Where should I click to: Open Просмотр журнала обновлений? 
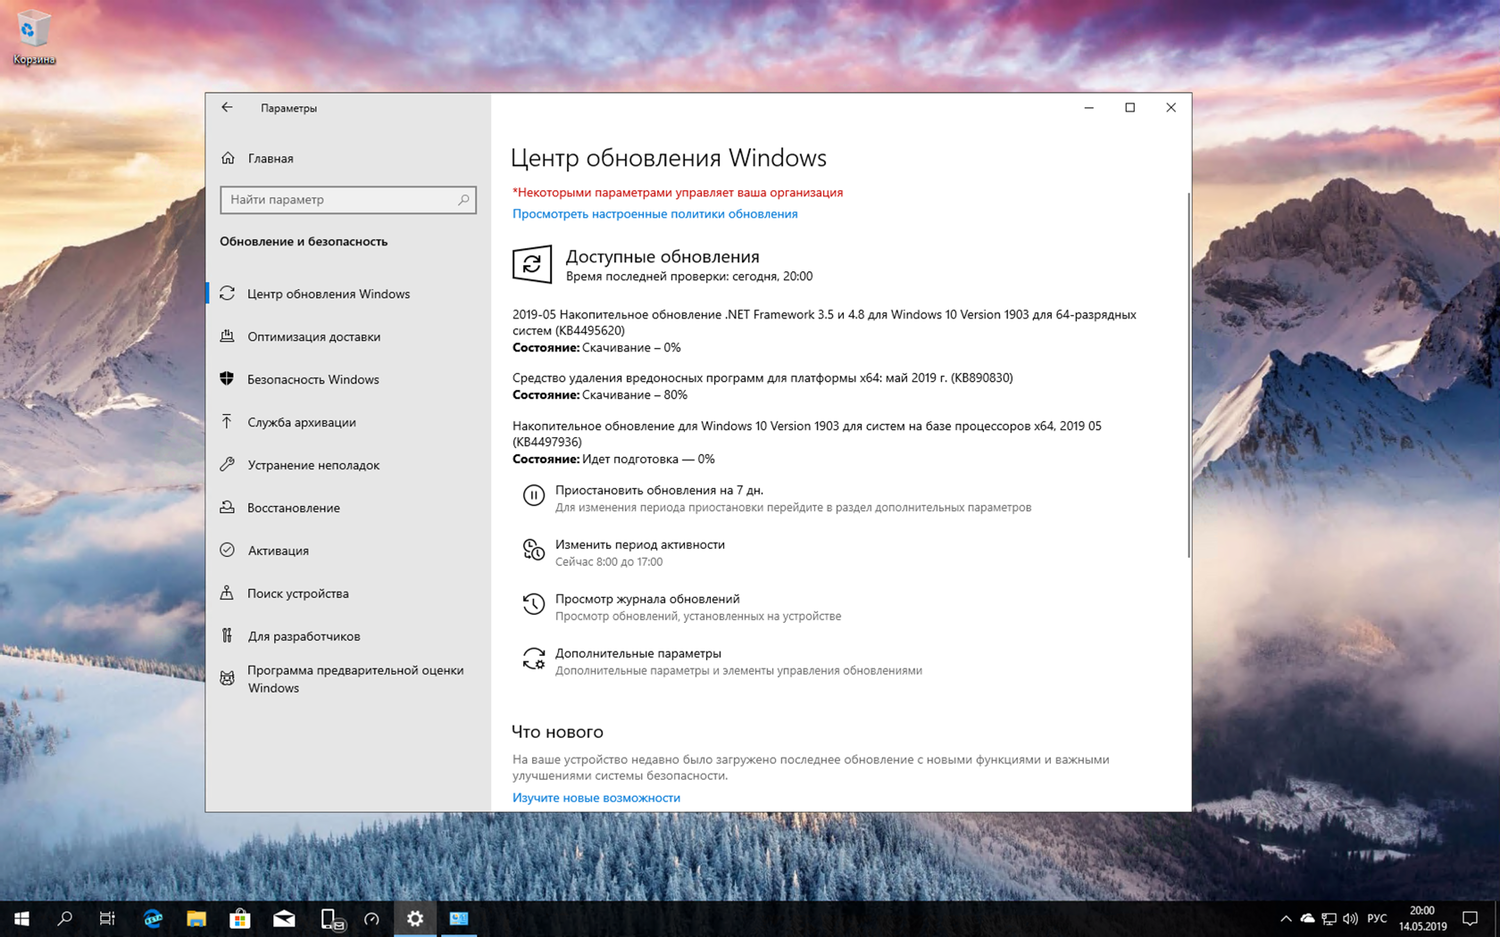coord(647,598)
